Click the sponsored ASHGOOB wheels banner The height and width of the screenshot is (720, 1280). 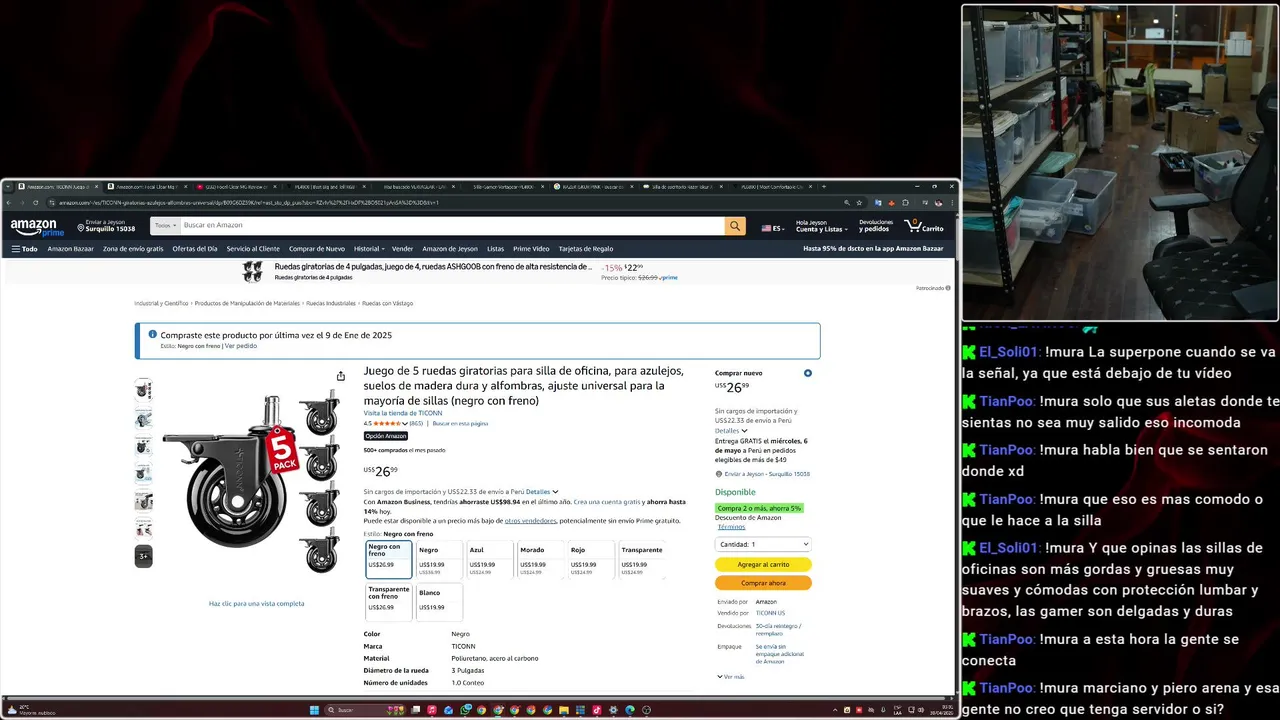tap(460, 271)
